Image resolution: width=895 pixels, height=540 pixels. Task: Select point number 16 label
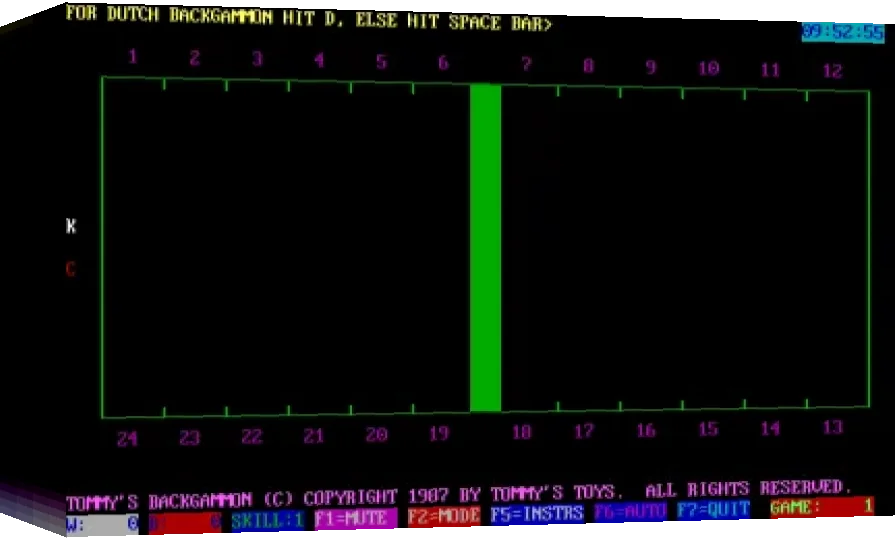[x=646, y=430]
